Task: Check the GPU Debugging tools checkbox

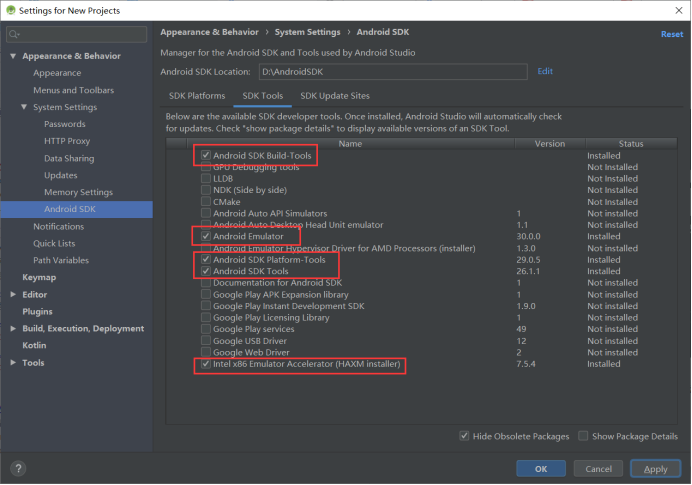Action: tap(206, 167)
